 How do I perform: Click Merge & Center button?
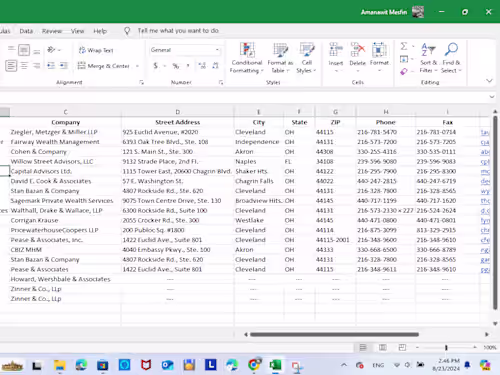tap(104, 66)
